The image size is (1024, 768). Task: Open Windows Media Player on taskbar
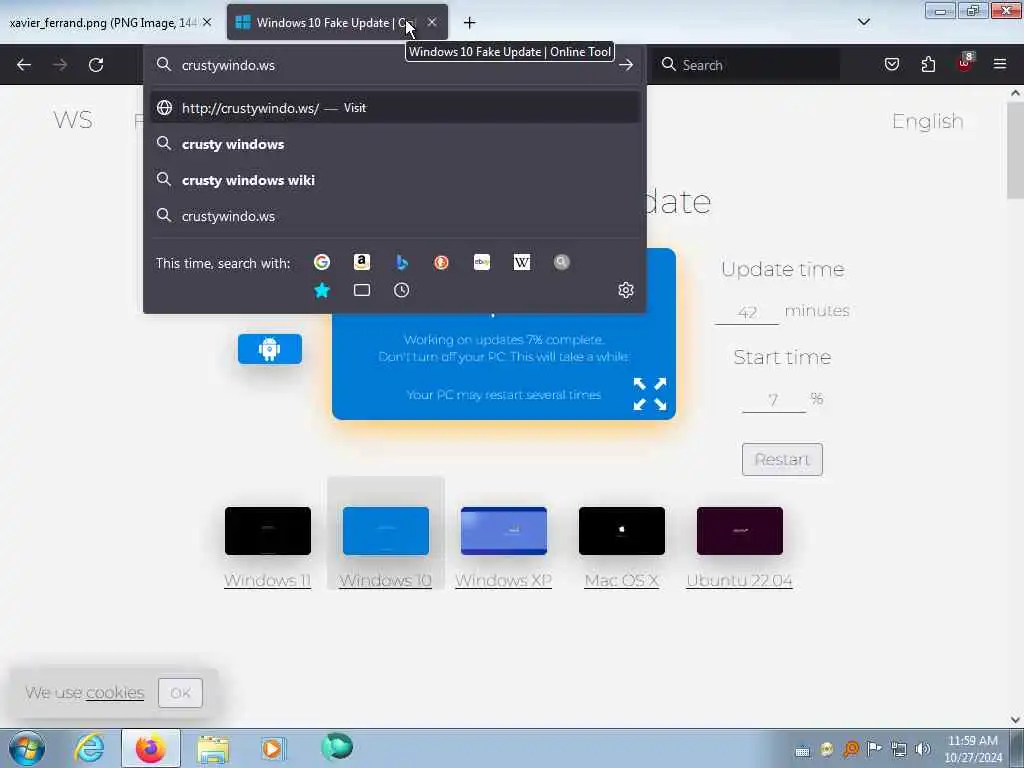click(272, 748)
